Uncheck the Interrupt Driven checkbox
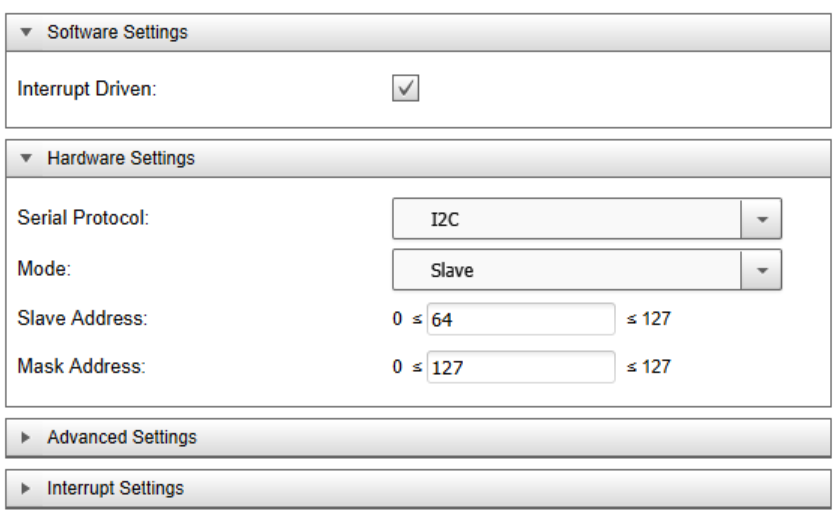Screen dimensions: 837x520 406,89
